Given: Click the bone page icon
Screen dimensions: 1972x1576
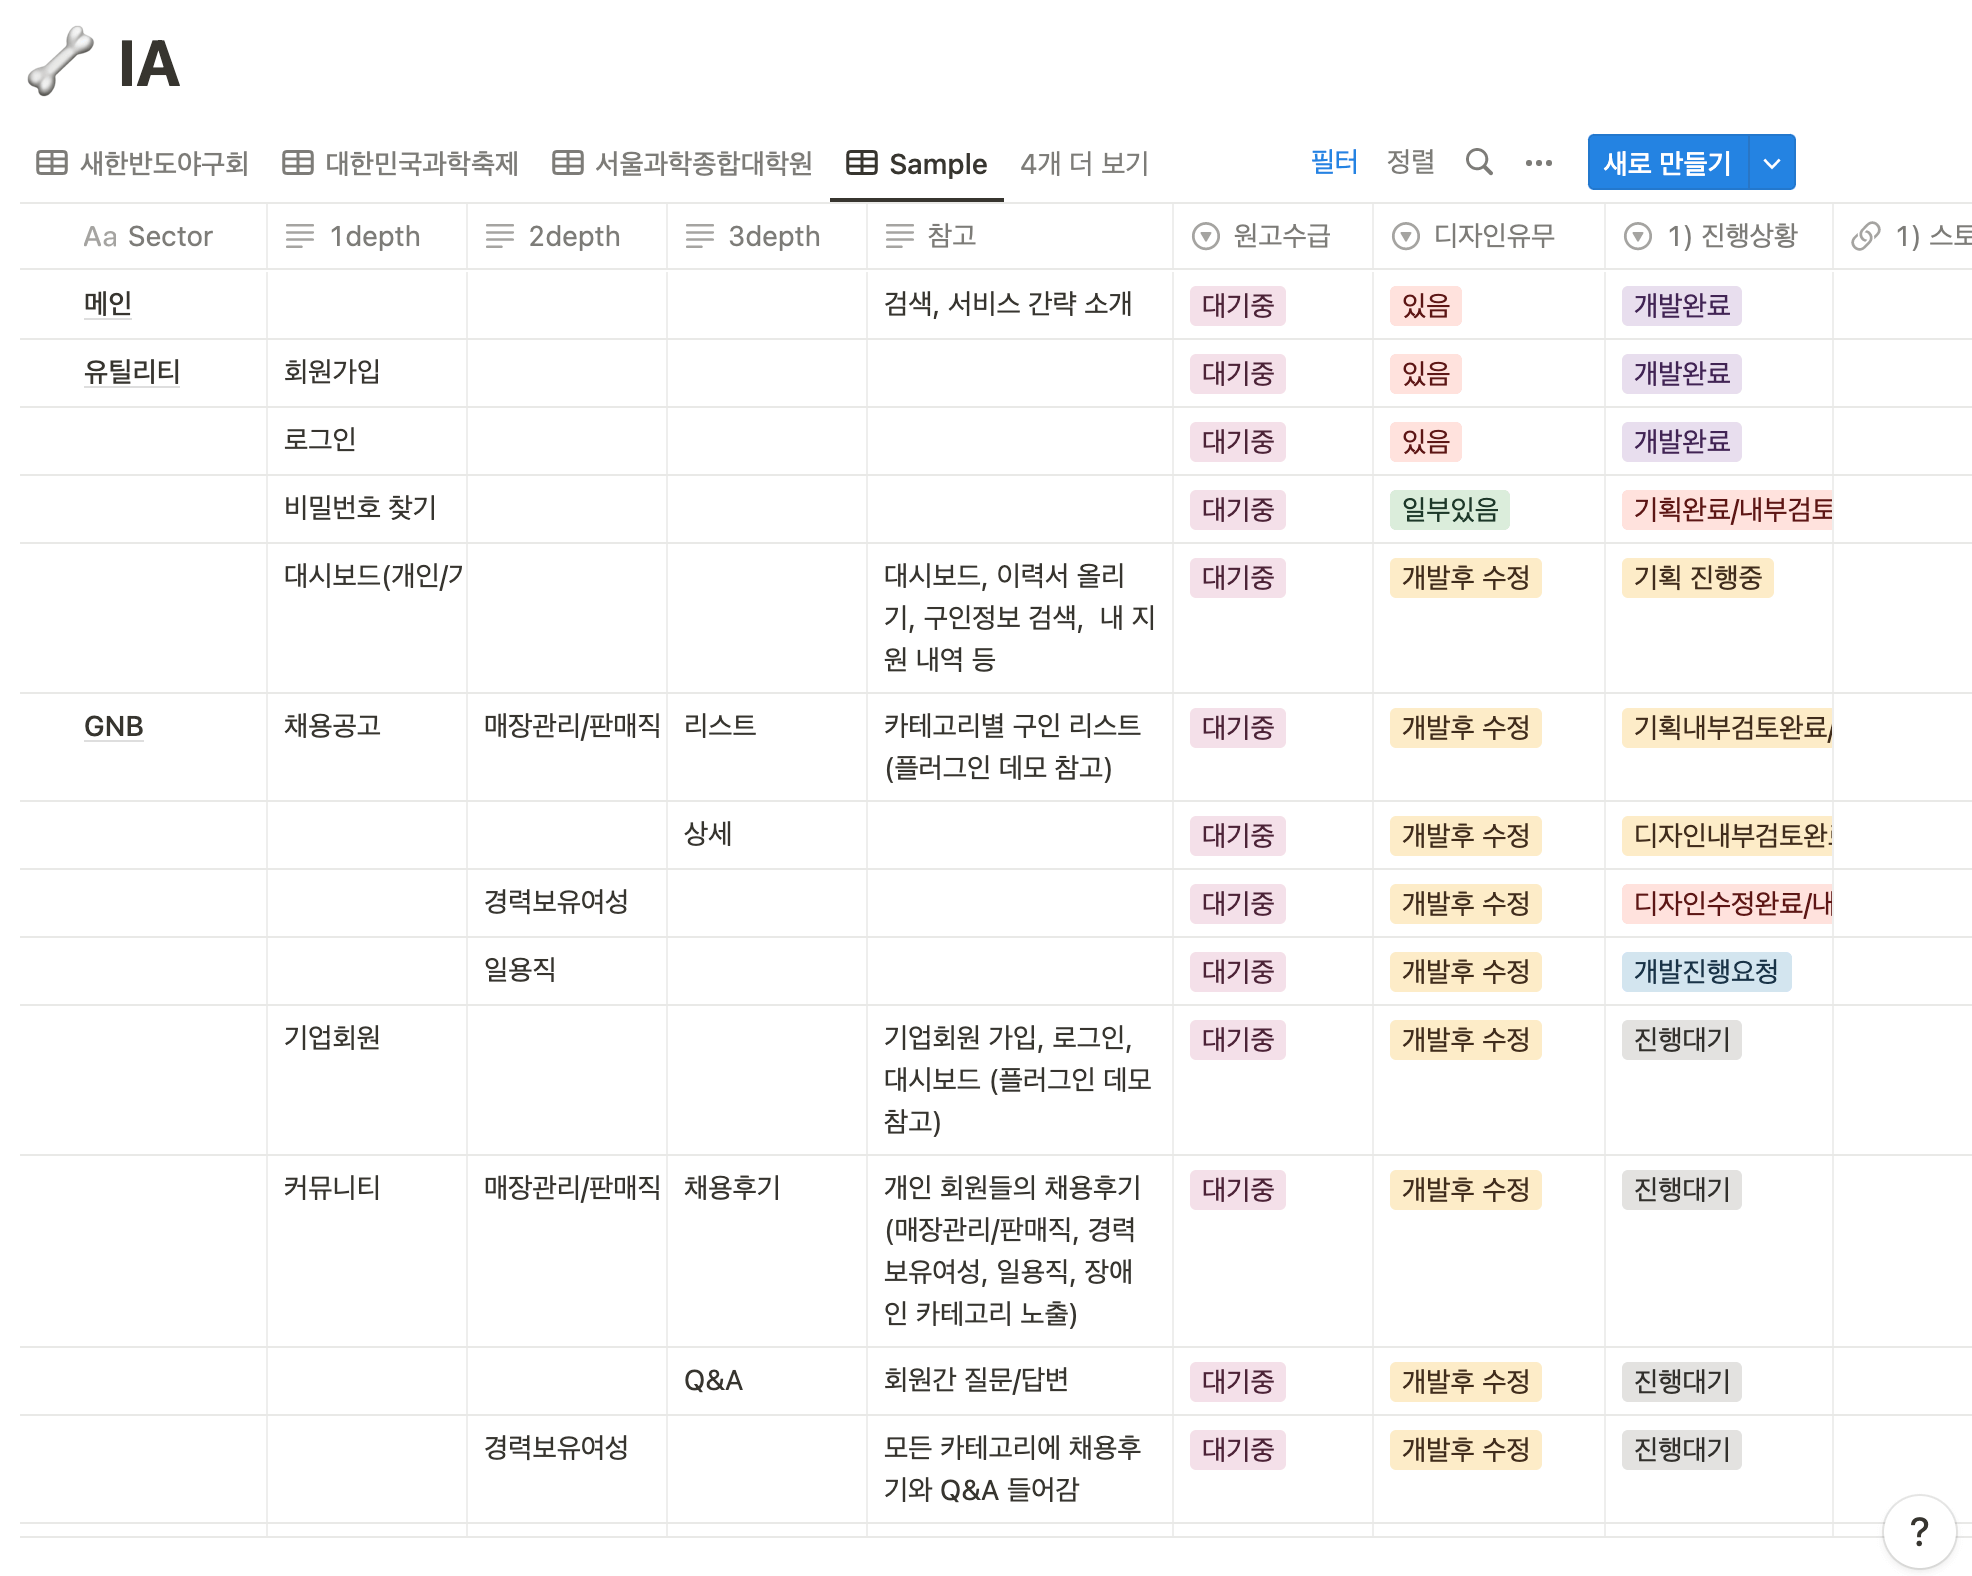Looking at the screenshot, I should coord(61,62).
